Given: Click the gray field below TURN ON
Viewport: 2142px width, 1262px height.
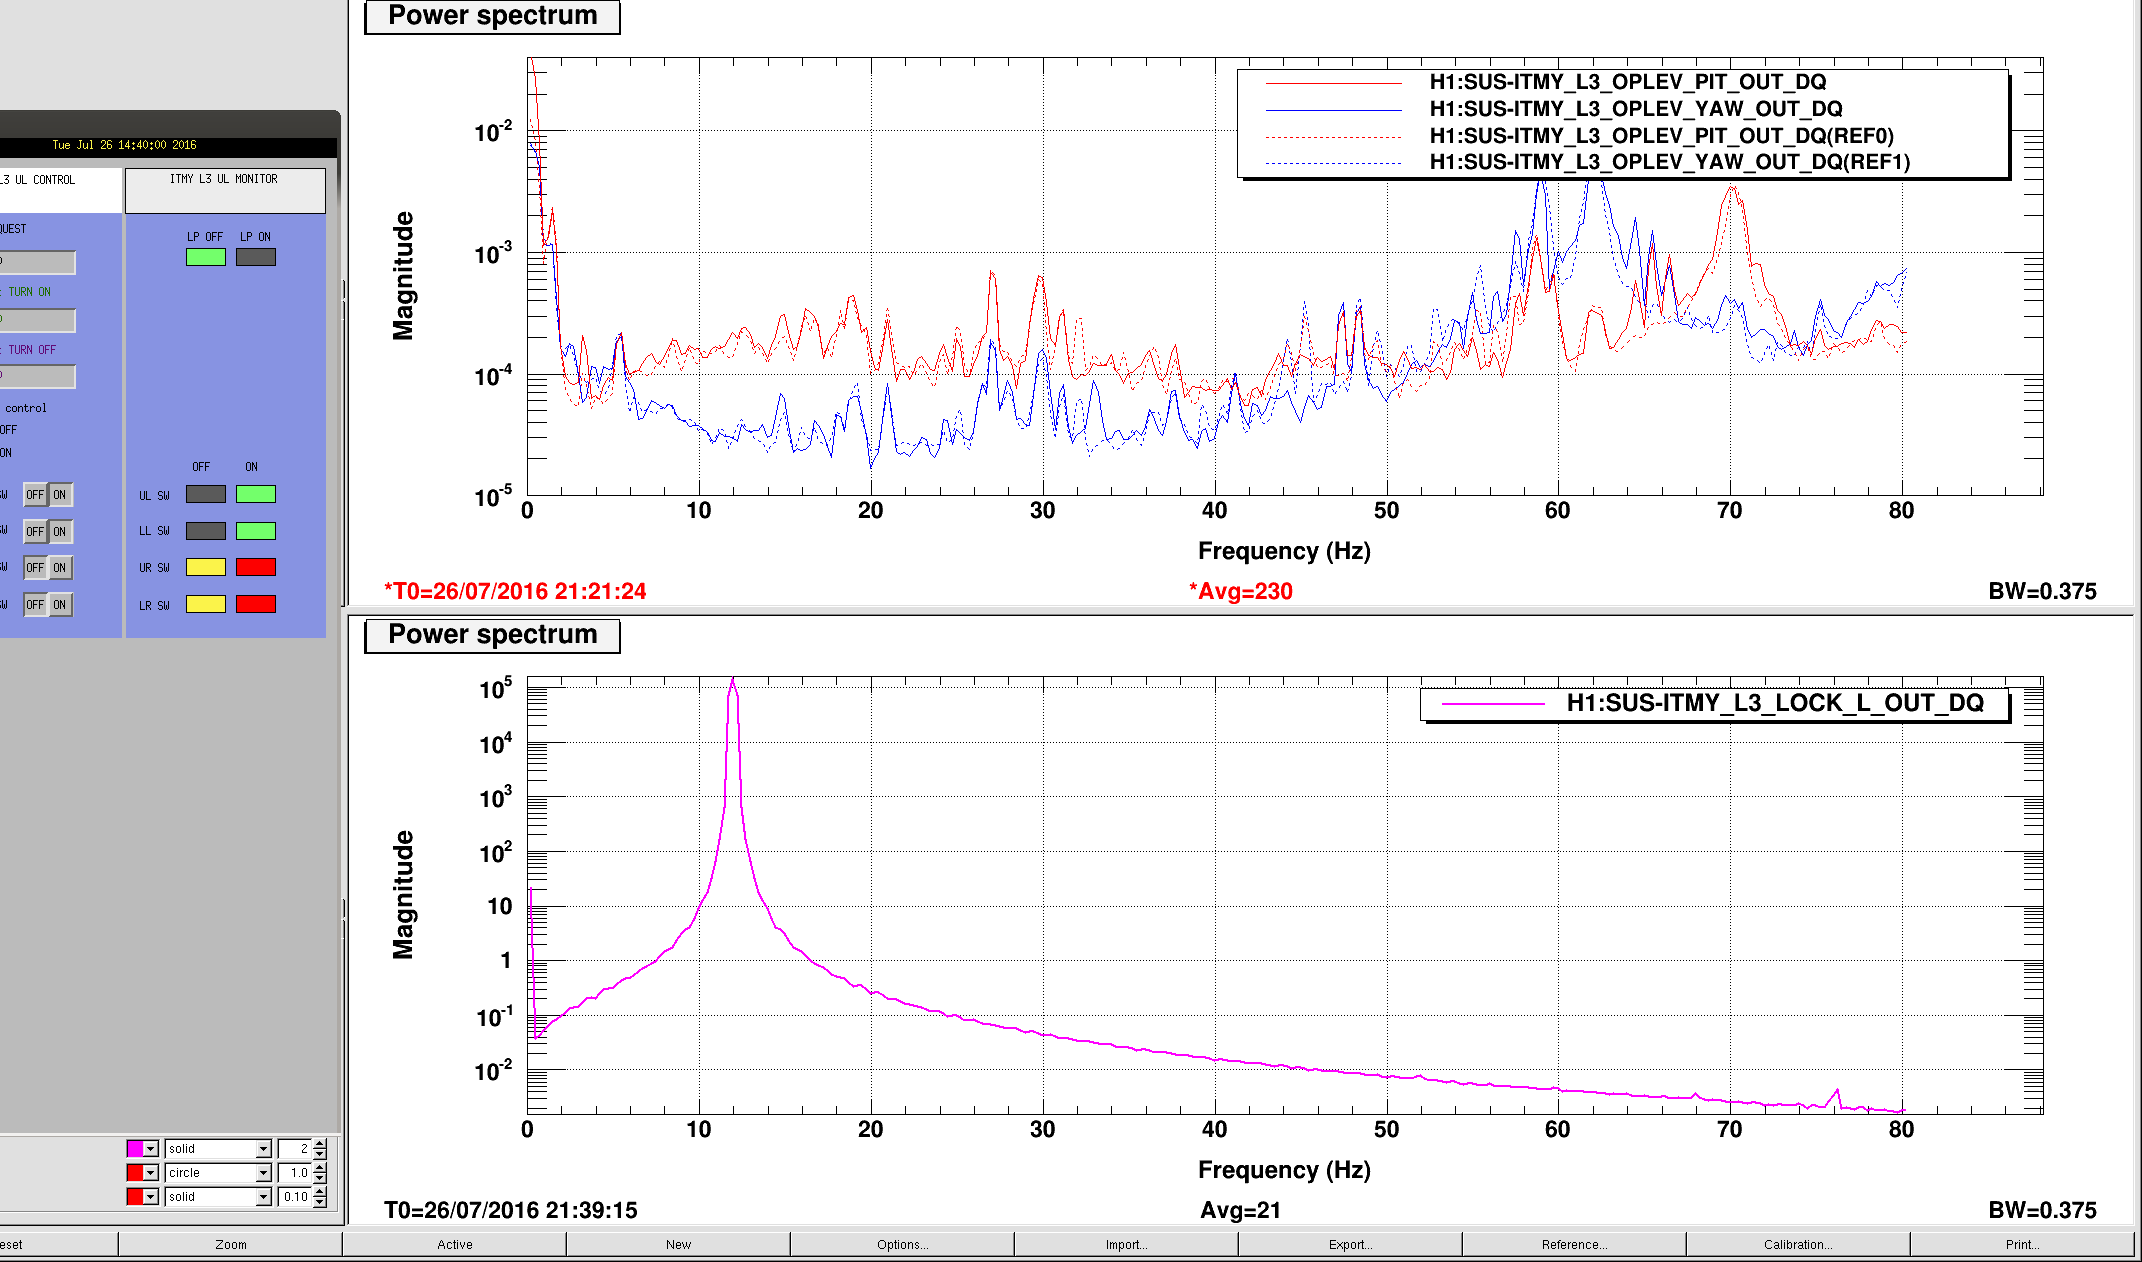Looking at the screenshot, I should tap(37, 320).
